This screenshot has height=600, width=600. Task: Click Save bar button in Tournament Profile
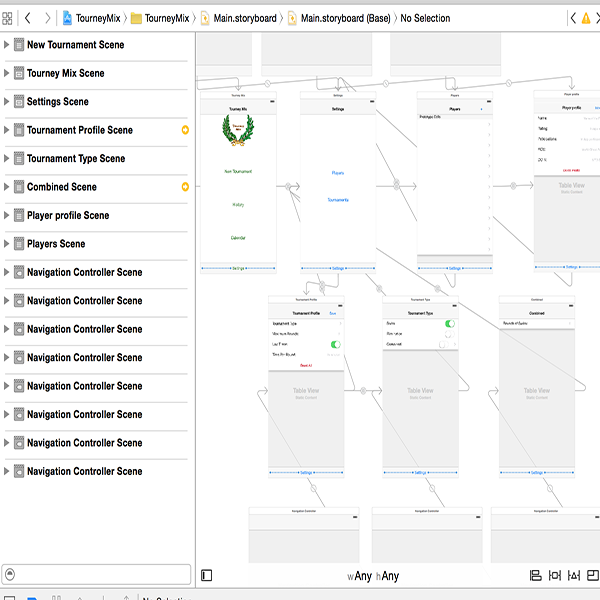[333, 313]
